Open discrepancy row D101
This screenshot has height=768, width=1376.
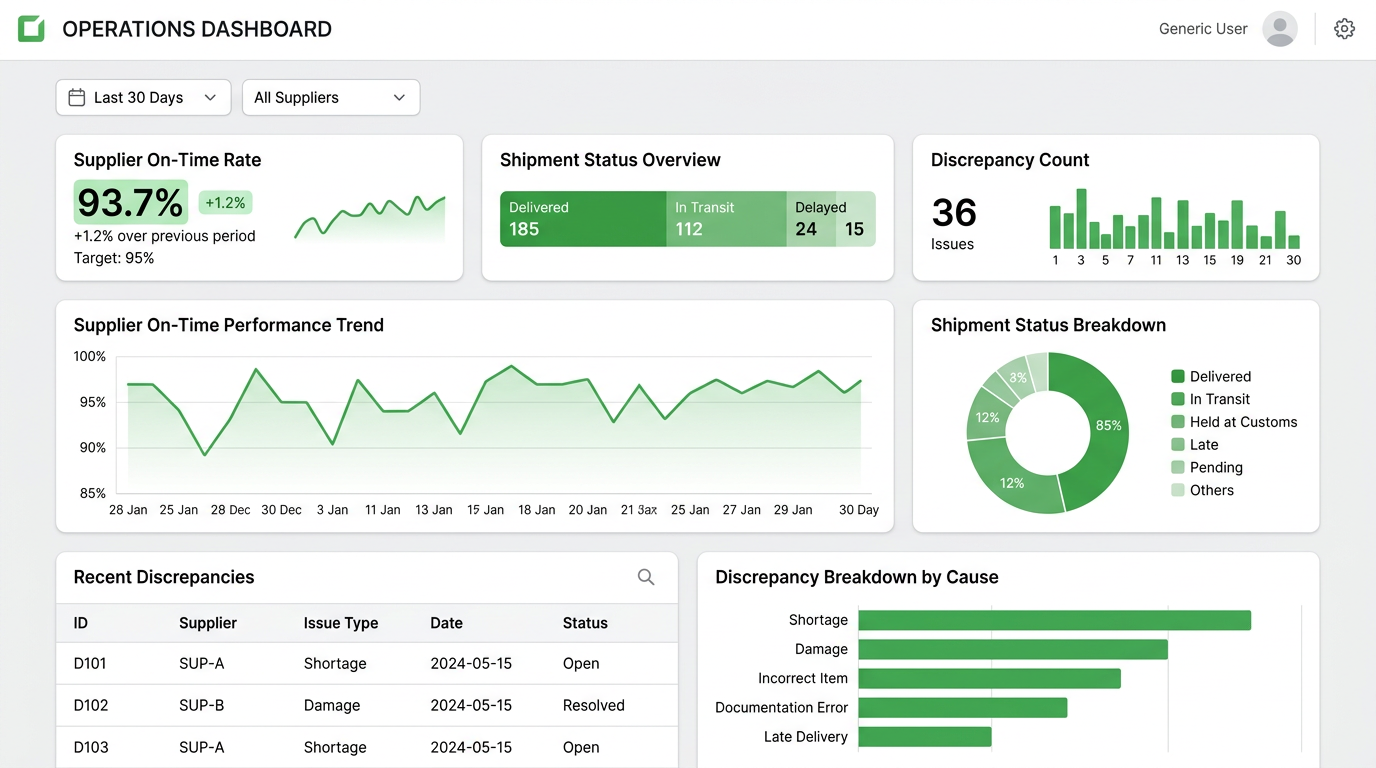[x=90, y=664]
